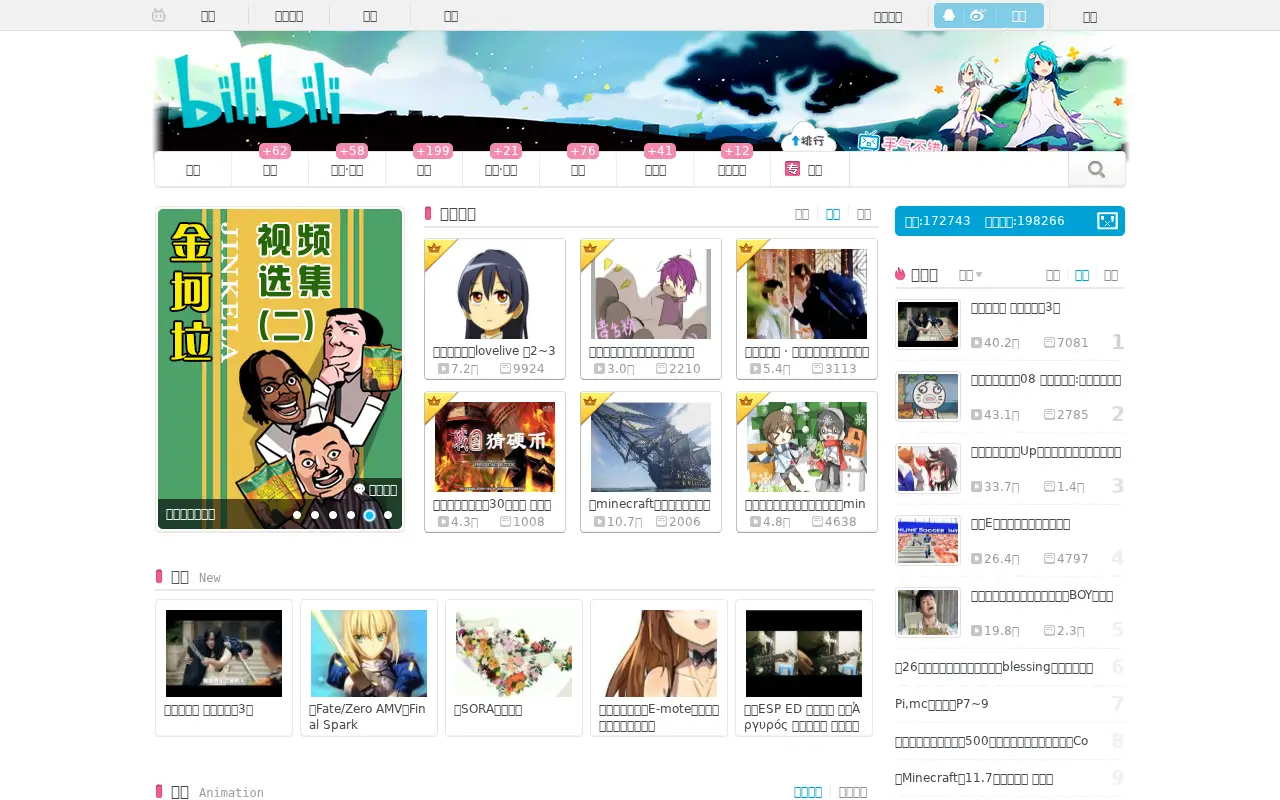Select the highlighted blue carousel dot

pos(369,515)
